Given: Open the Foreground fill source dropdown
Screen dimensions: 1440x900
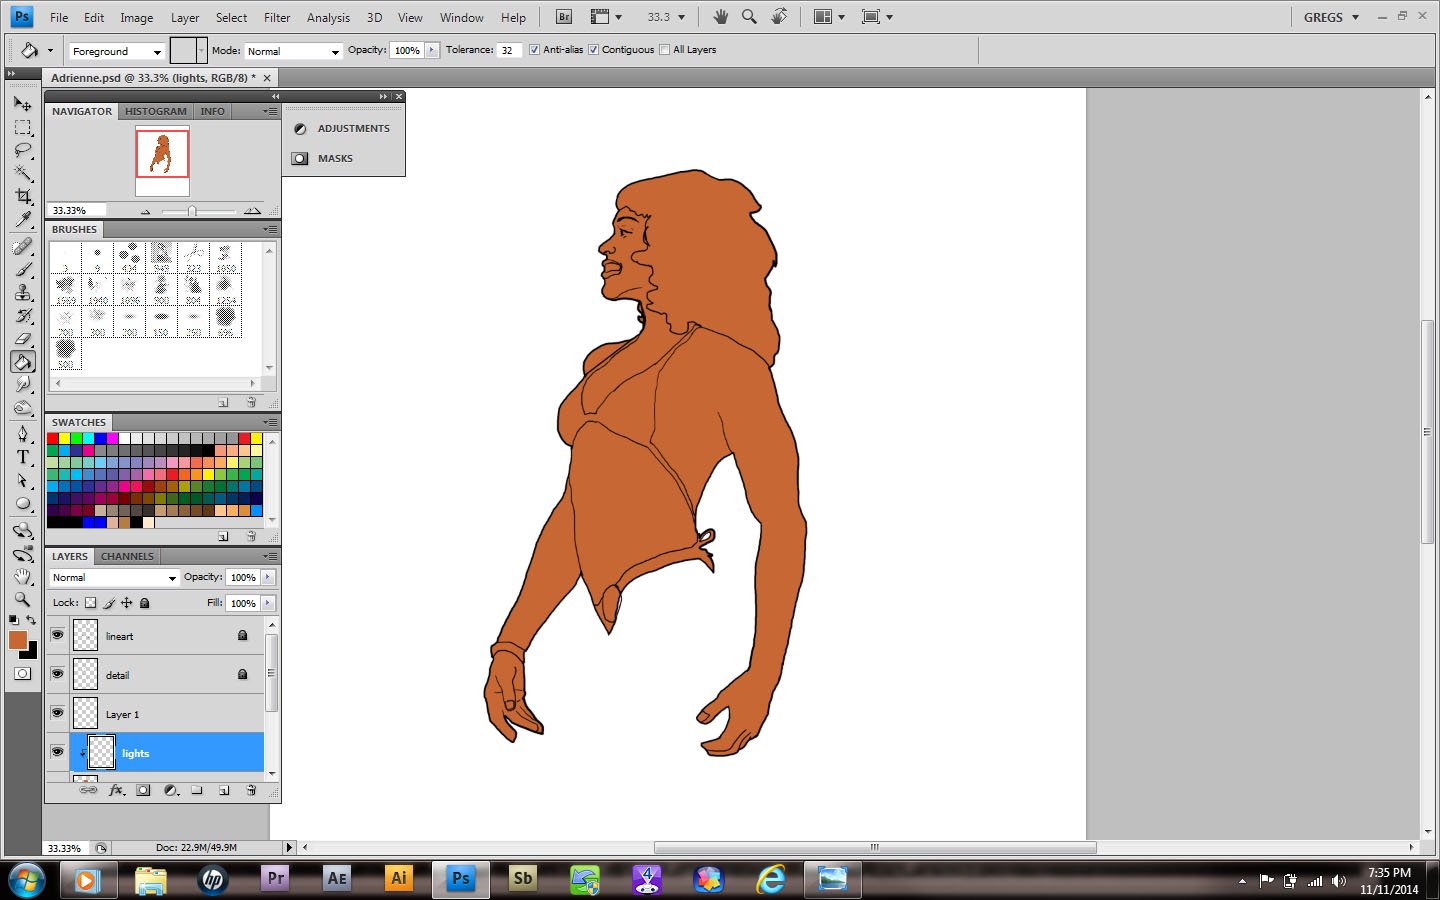Looking at the screenshot, I should (x=116, y=51).
